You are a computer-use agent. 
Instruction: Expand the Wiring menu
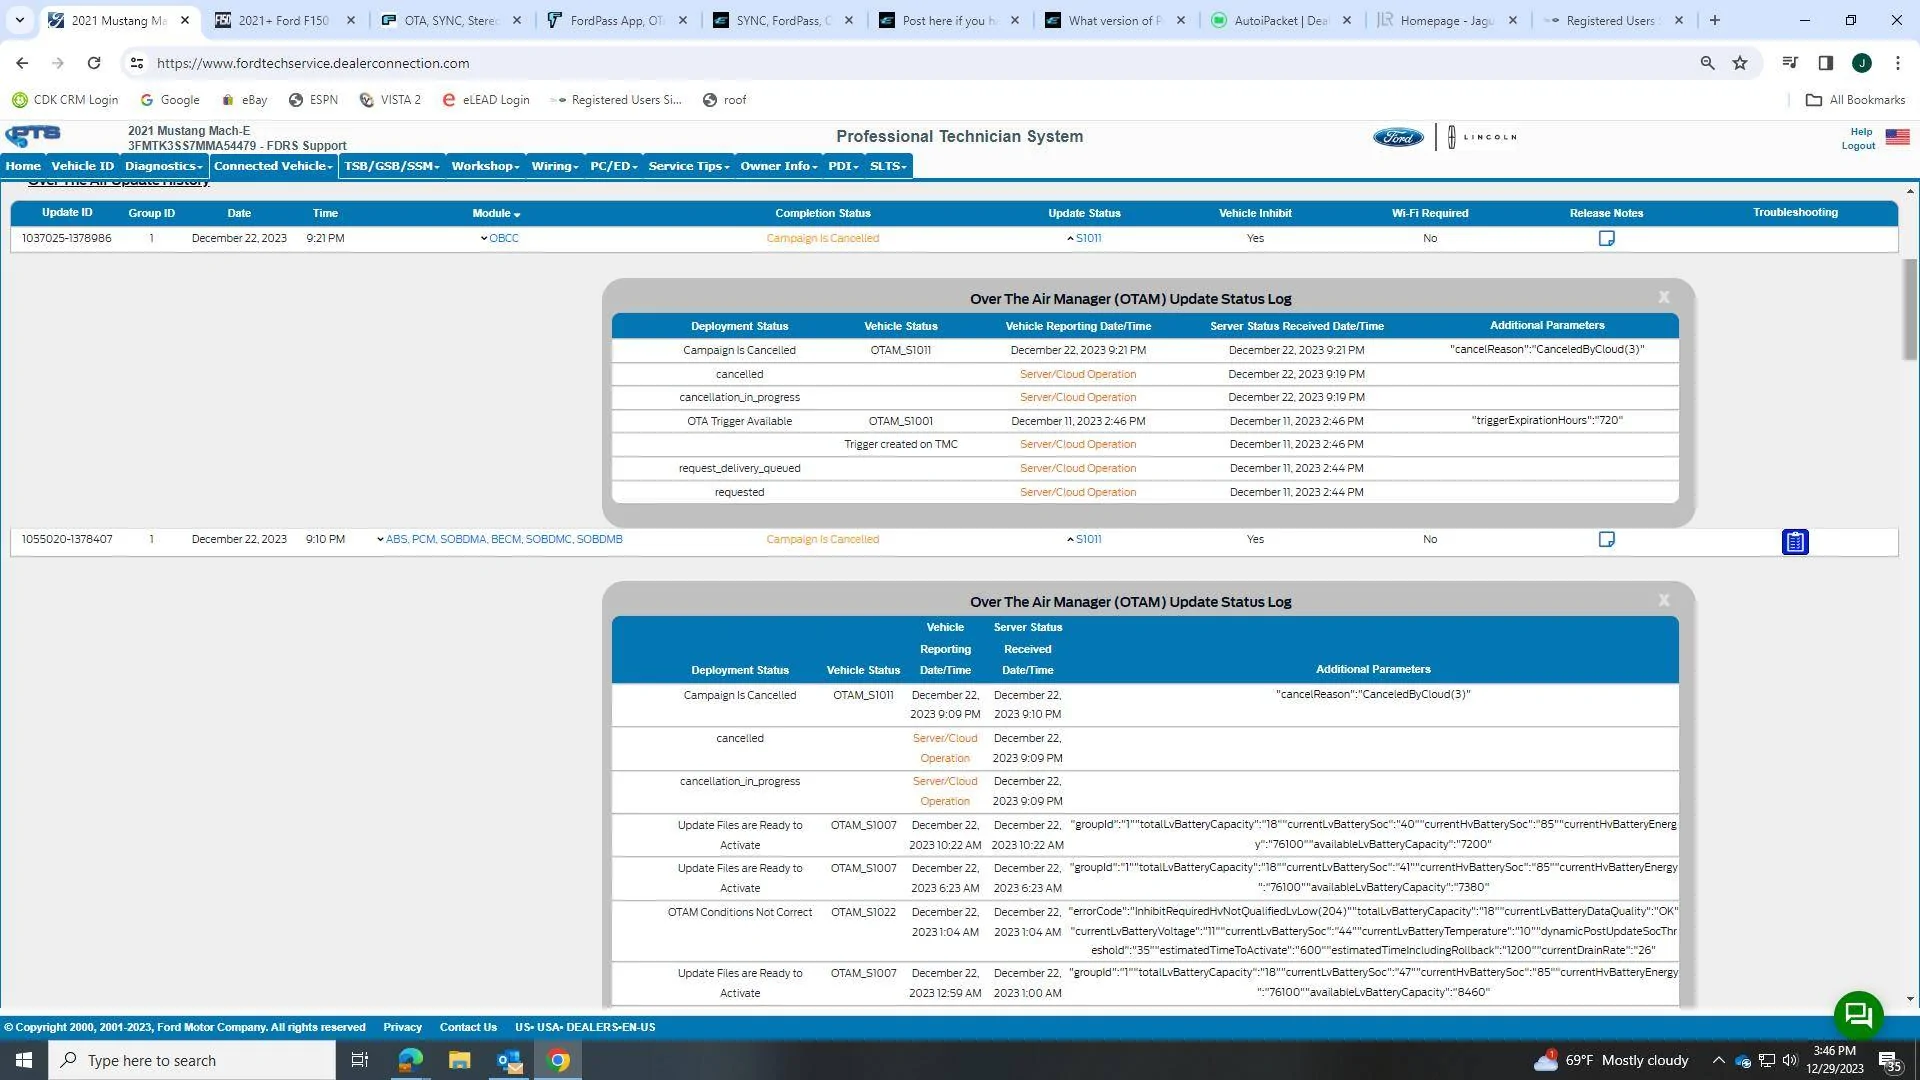pos(555,166)
